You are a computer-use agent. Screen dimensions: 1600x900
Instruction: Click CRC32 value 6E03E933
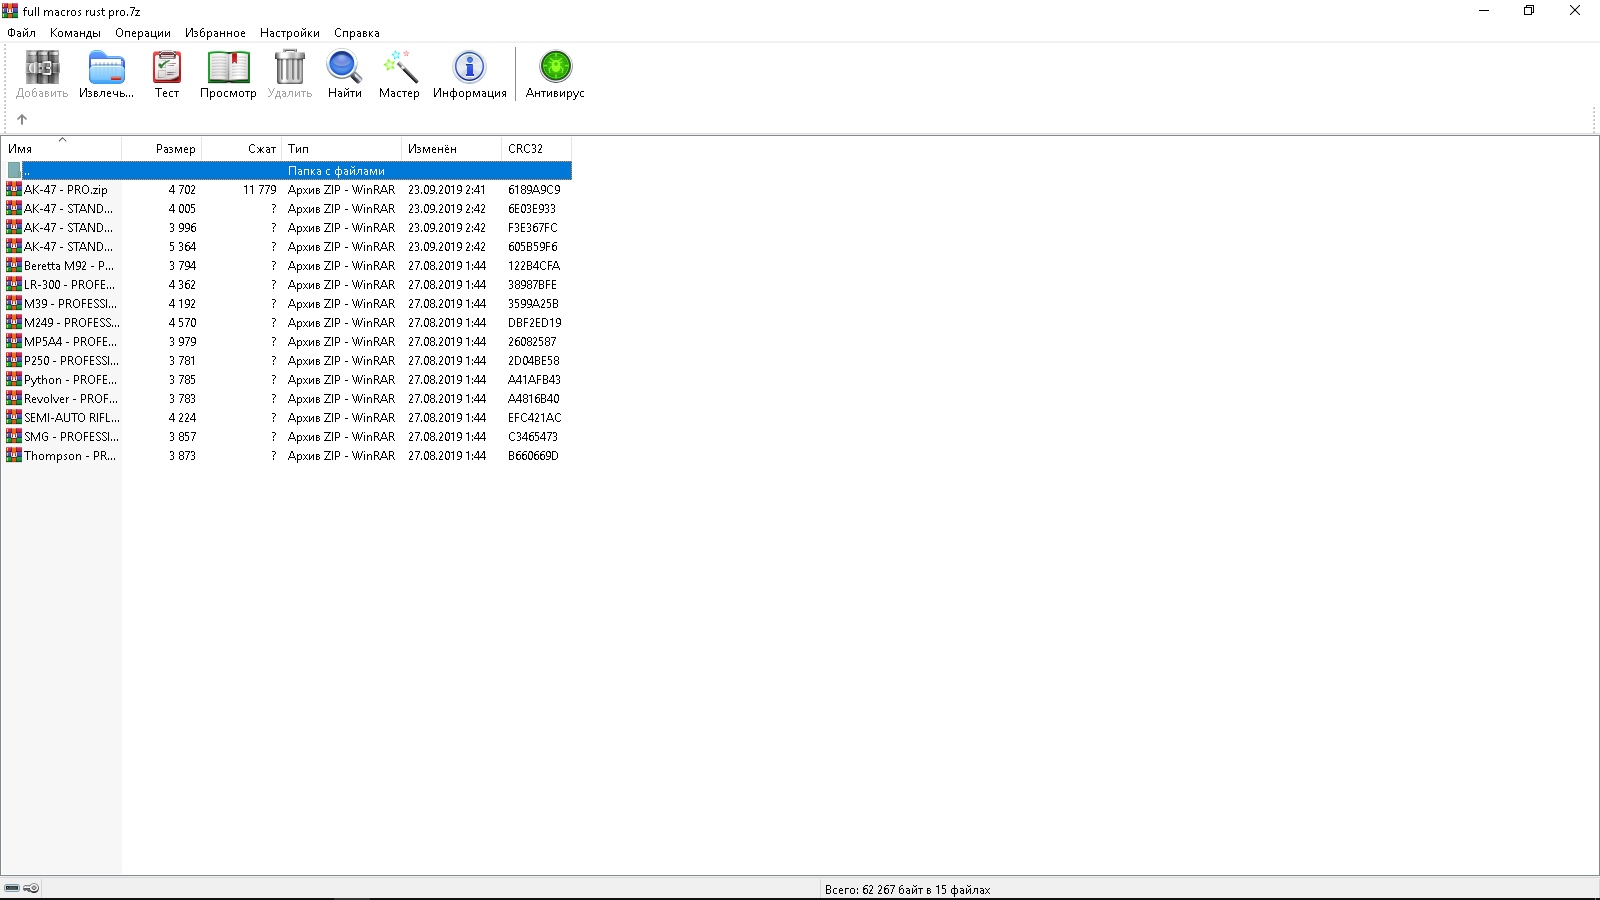pyautogui.click(x=532, y=208)
